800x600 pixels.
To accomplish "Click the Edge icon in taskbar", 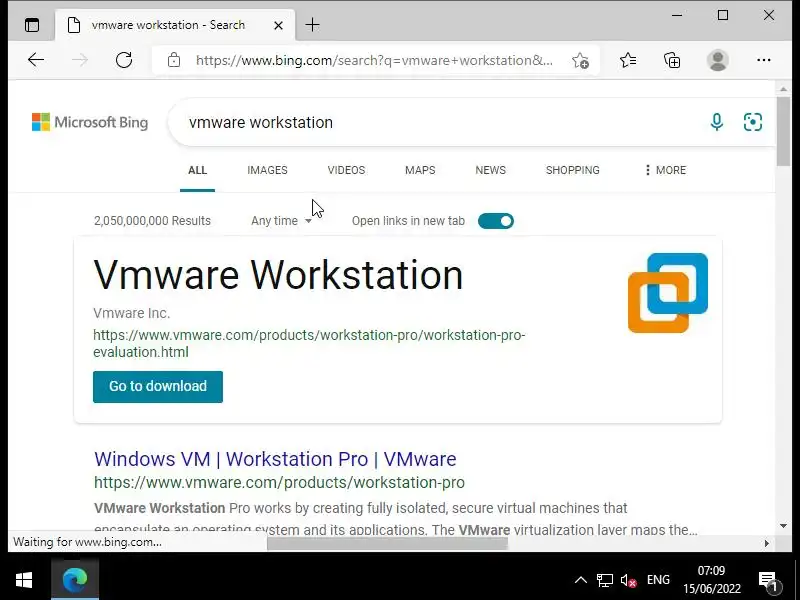I will [74, 580].
